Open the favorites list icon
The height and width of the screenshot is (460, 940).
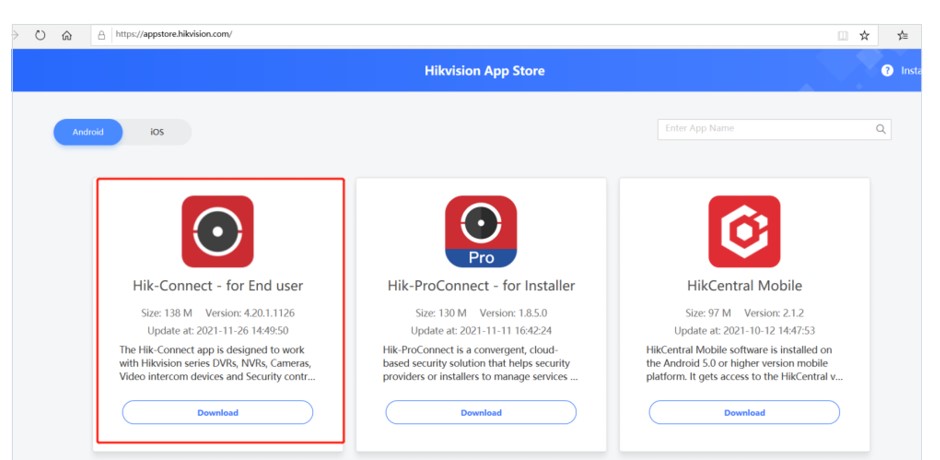903,35
